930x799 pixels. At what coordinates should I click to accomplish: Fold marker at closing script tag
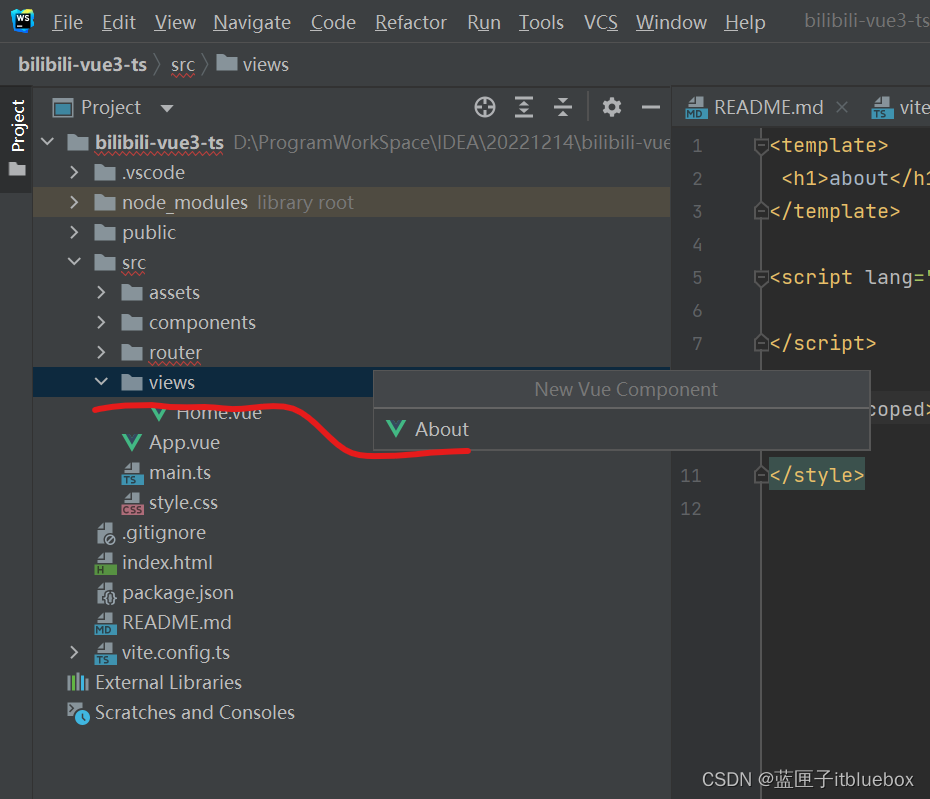(761, 343)
